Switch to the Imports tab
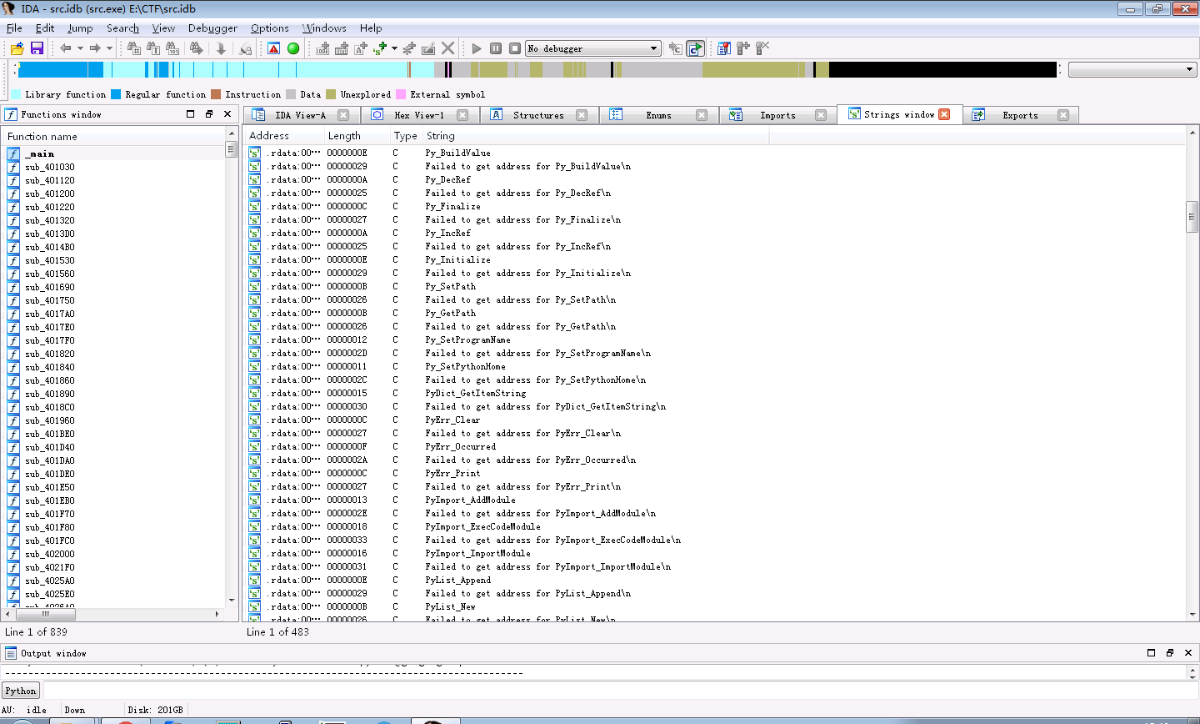 [777, 115]
